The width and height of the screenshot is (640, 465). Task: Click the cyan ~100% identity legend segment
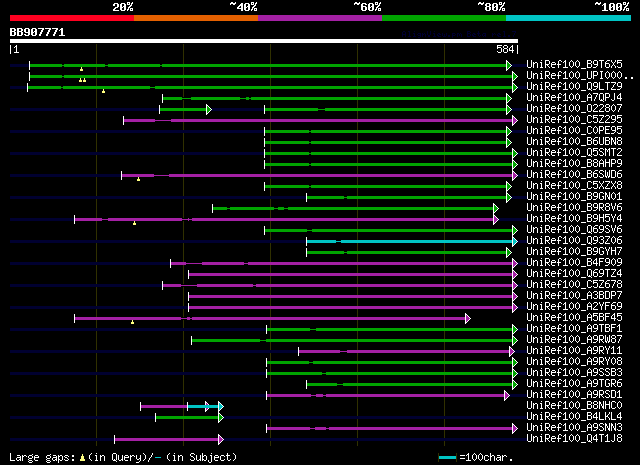point(568,18)
